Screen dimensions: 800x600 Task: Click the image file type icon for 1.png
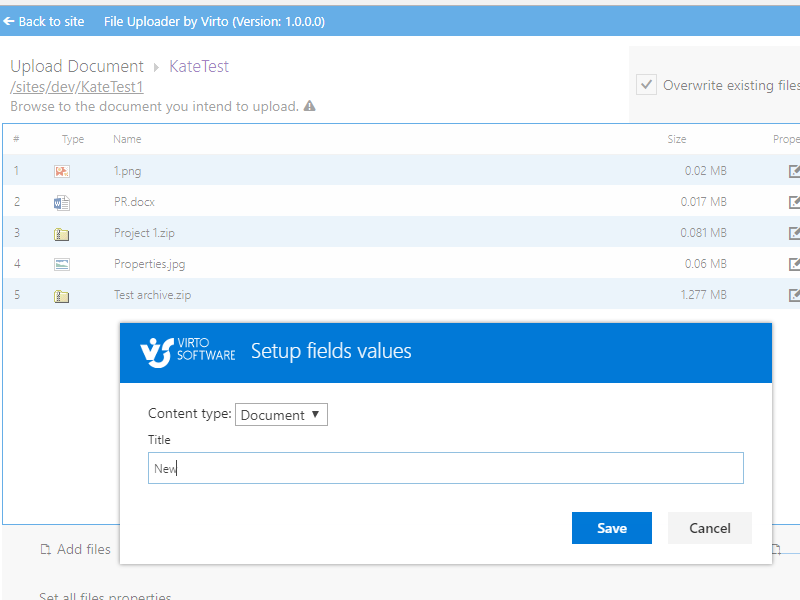coord(62,171)
